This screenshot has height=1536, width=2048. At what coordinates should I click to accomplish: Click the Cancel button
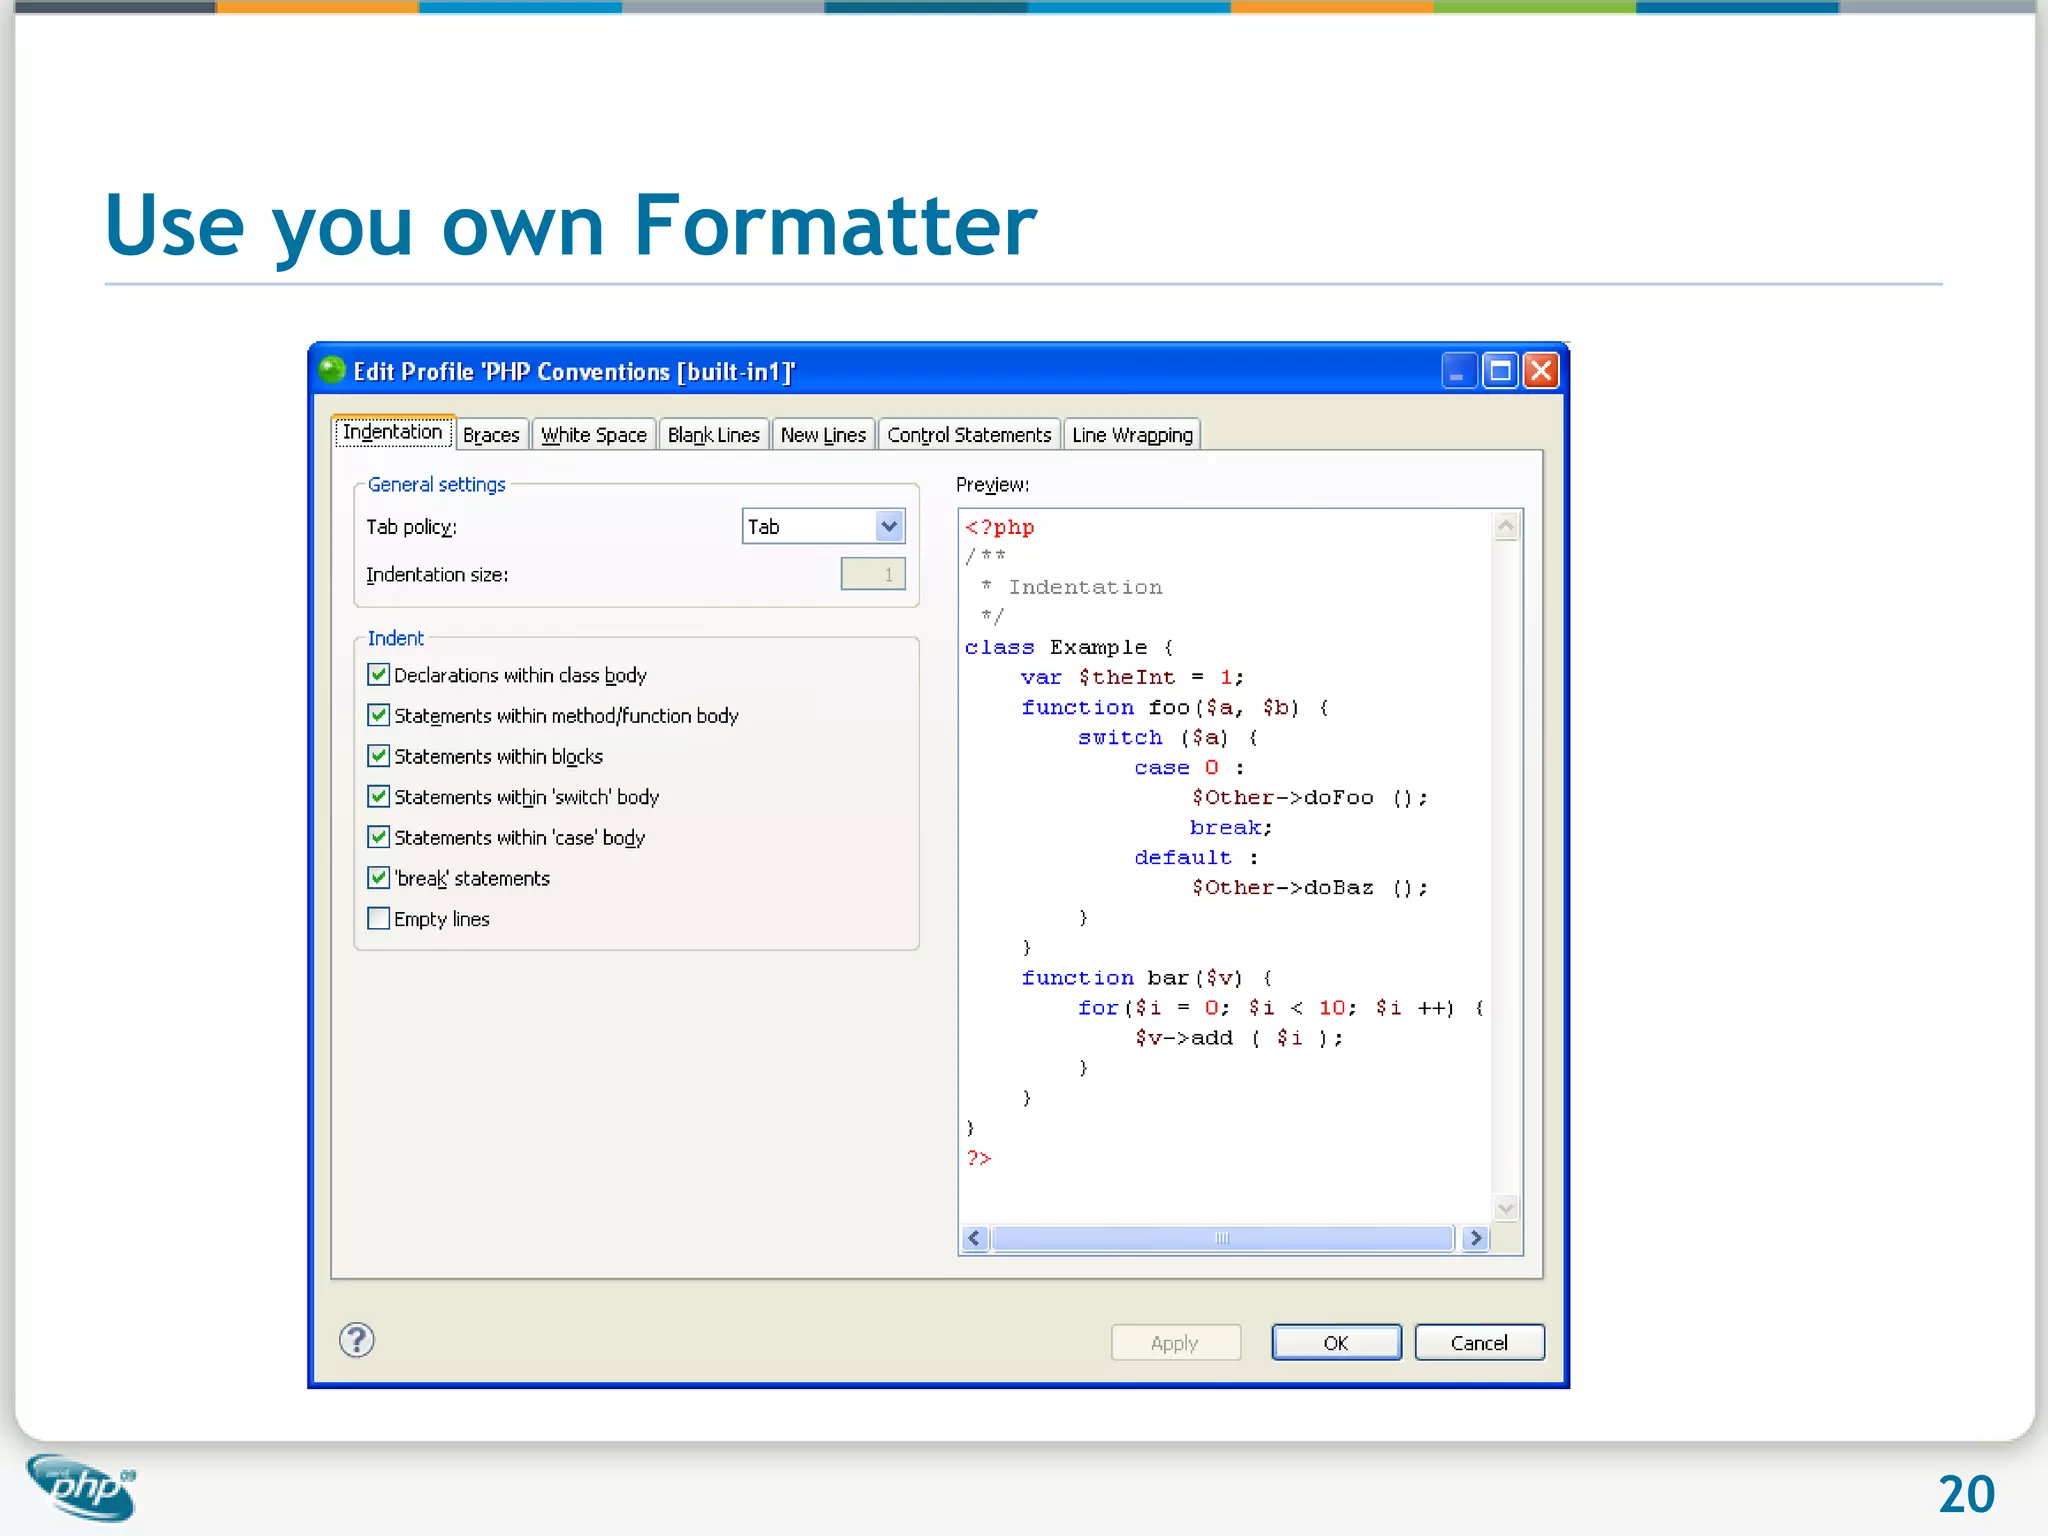1479,1342
